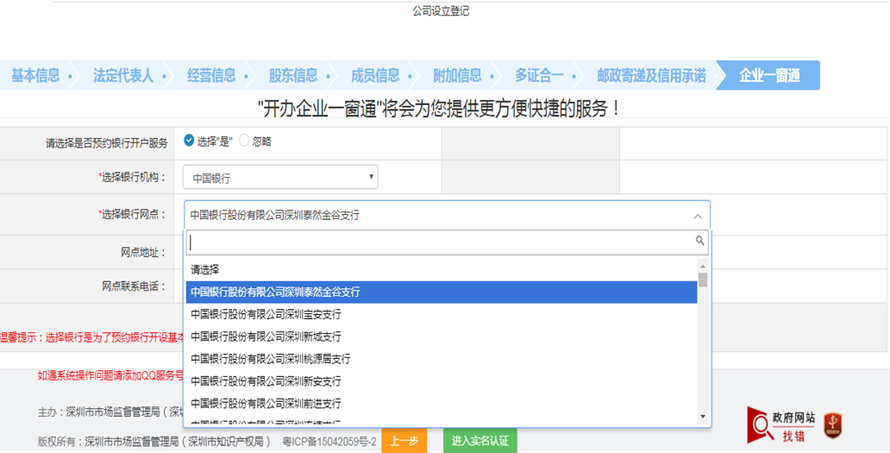Select the 请选择 placeholder option
Screen dimensions: 890x453
205,269
